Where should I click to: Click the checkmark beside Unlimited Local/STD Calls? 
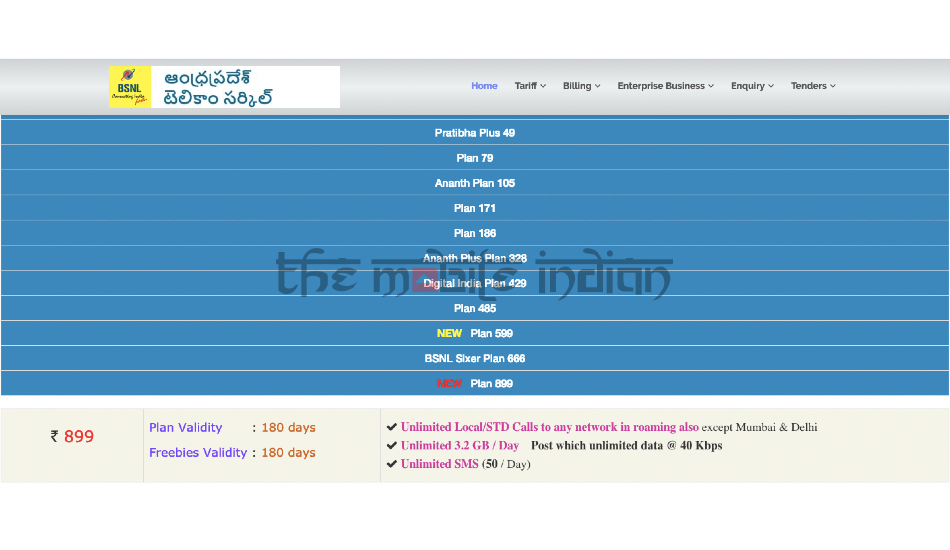[x=392, y=427]
